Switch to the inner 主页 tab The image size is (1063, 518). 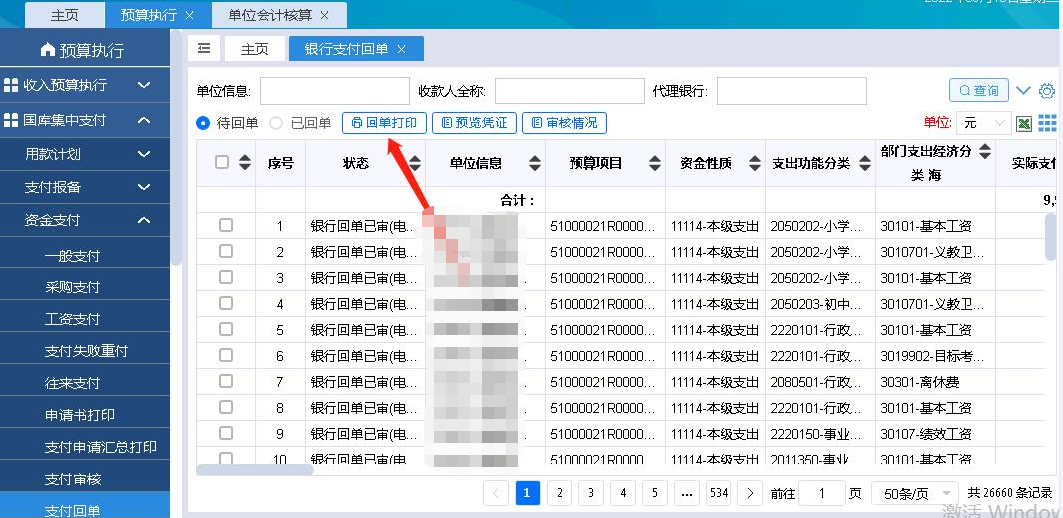255,49
